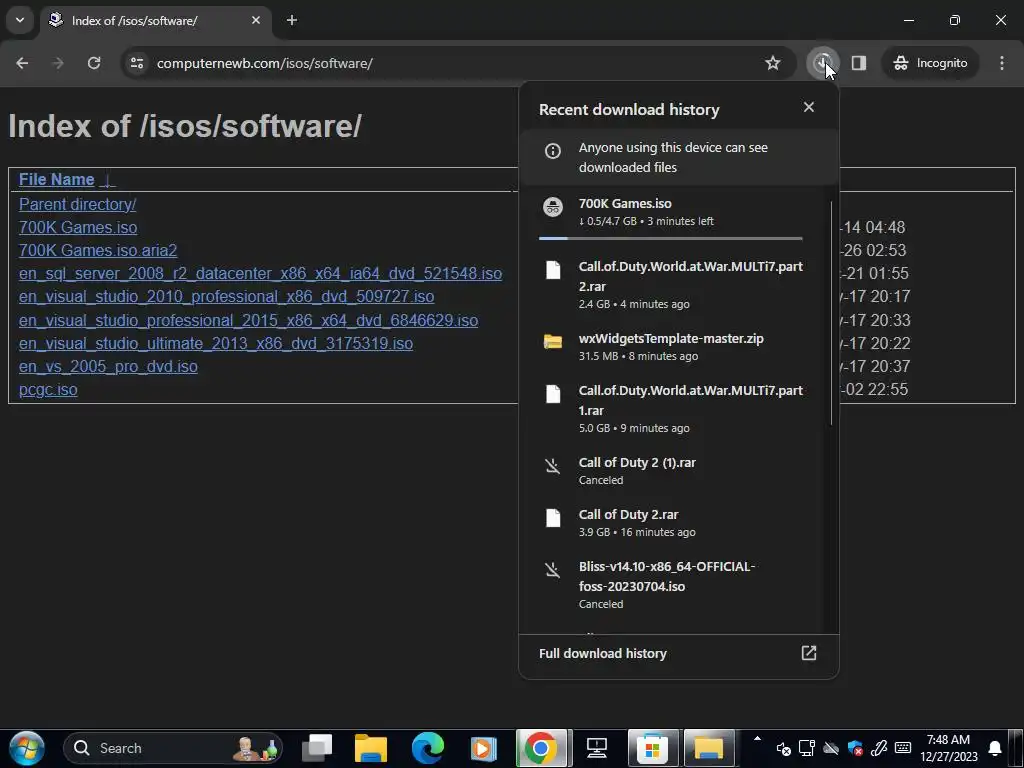Close the Index of /isos/software/ tab
The height and width of the screenshot is (768, 1024).
(x=256, y=20)
